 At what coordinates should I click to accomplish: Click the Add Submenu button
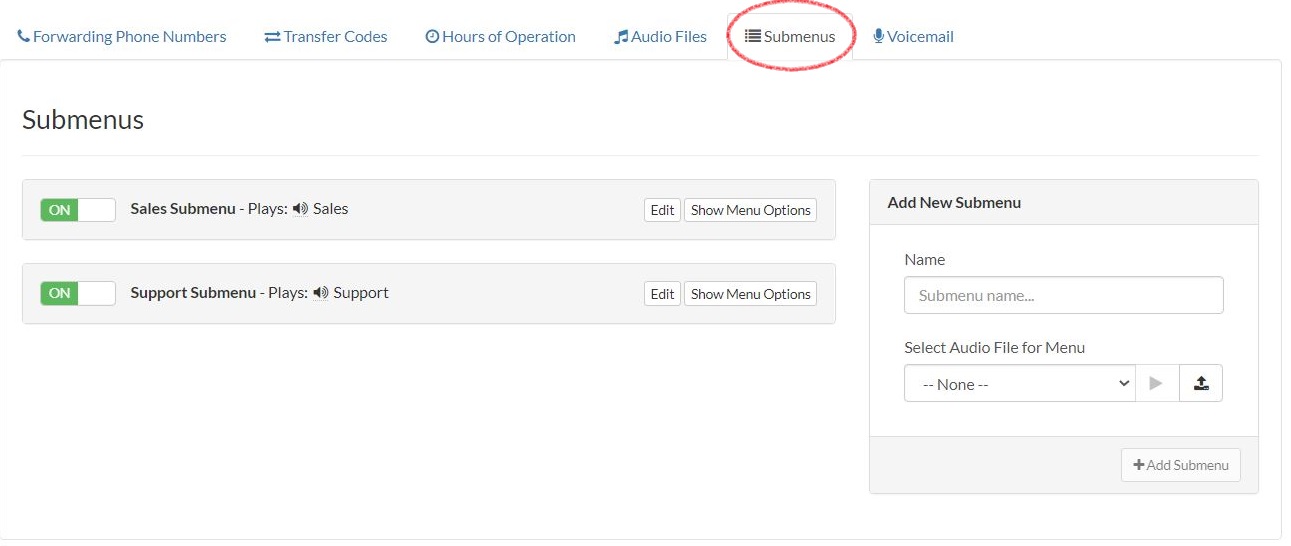tap(1180, 465)
